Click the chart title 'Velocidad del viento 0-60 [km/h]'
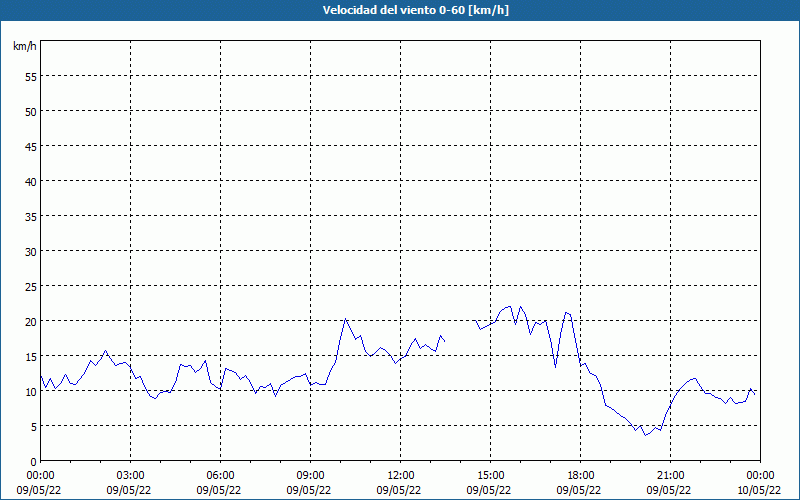This screenshot has height=500, width=800. (415, 10)
